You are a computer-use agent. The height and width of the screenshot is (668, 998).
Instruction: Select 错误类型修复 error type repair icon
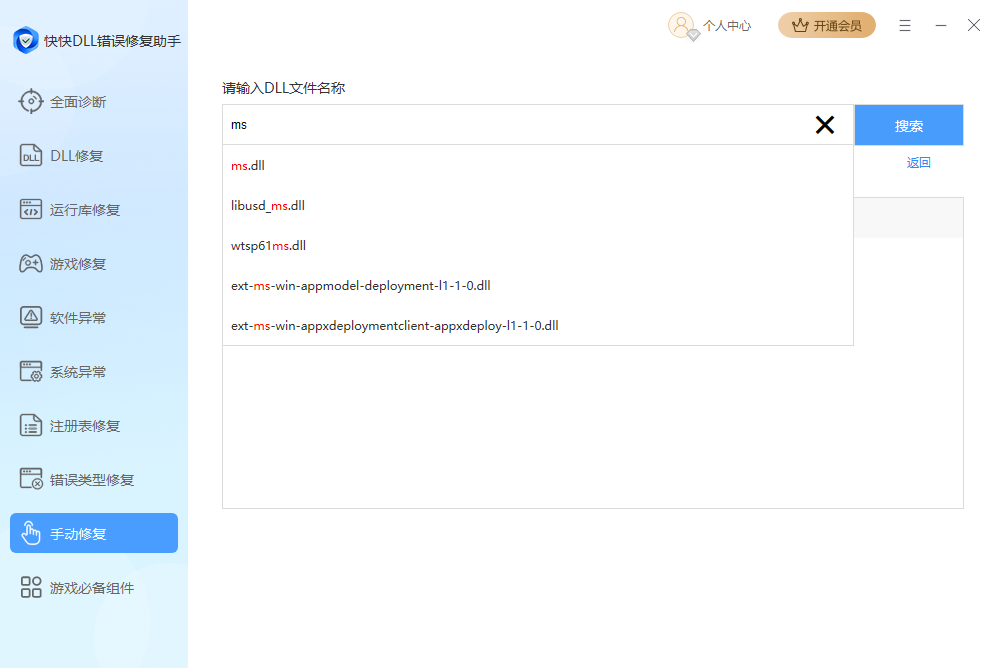[31, 480]
